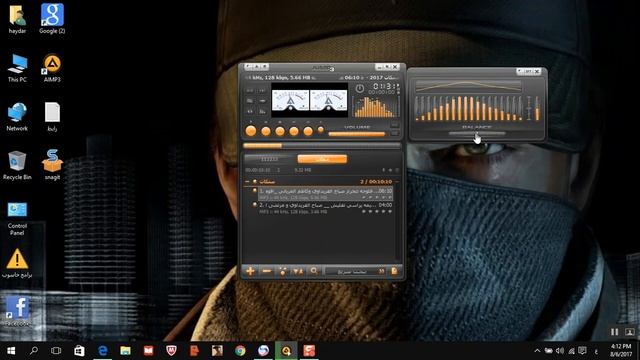
Task: Launch Microsoft Edge from taskbar
Action: coord(102,351)
